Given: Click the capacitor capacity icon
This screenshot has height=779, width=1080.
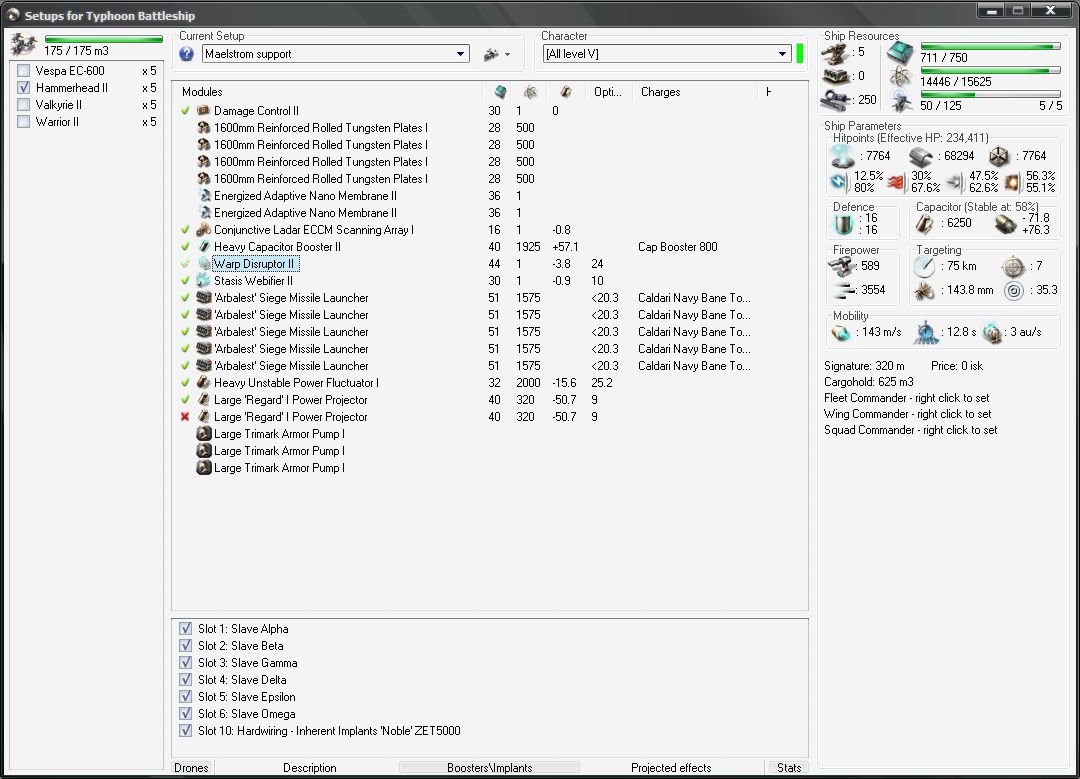Looking at the screenshot, I should (927, 224).
